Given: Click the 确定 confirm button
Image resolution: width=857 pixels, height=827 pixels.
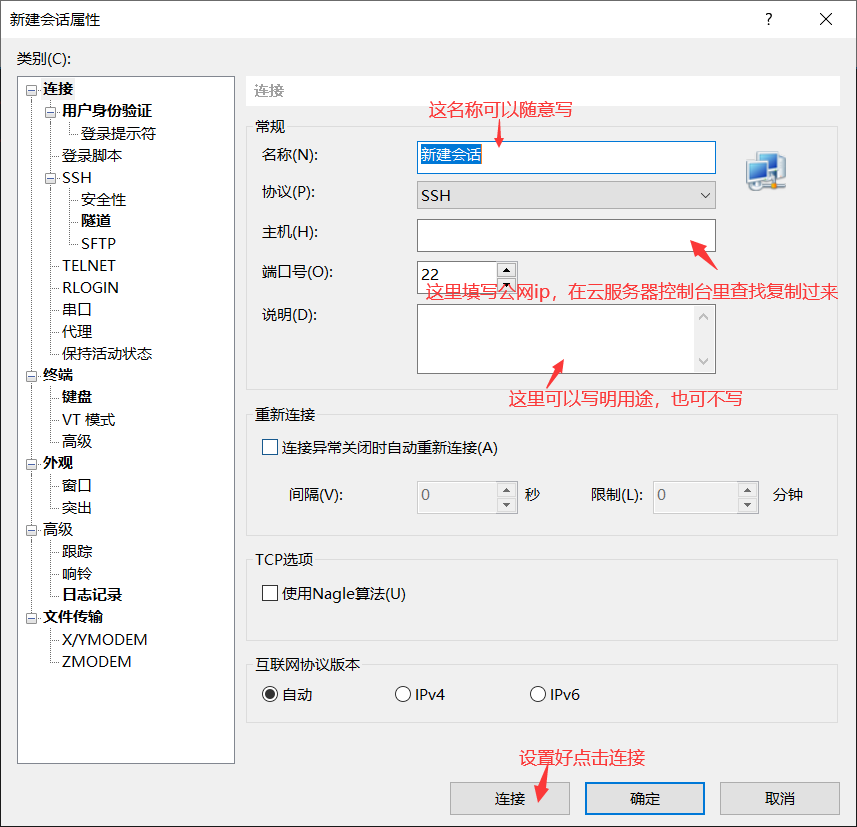Looking at the screenshot, I should click(x=644, y=798).
